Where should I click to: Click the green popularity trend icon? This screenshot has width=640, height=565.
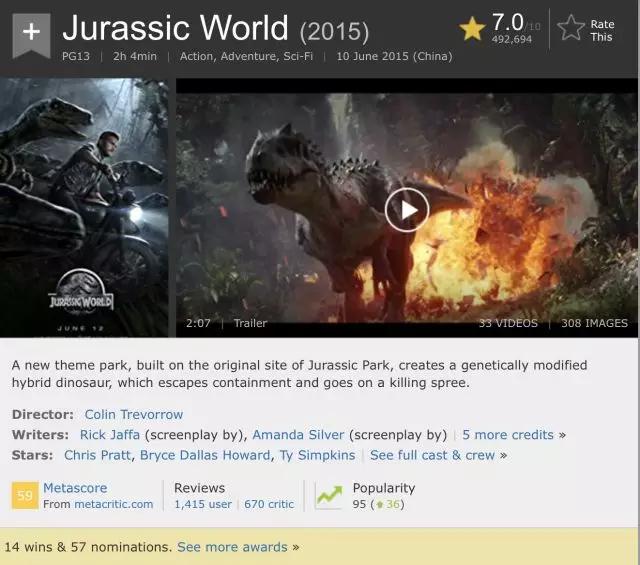pyautogui.click(x=330, y=495)
